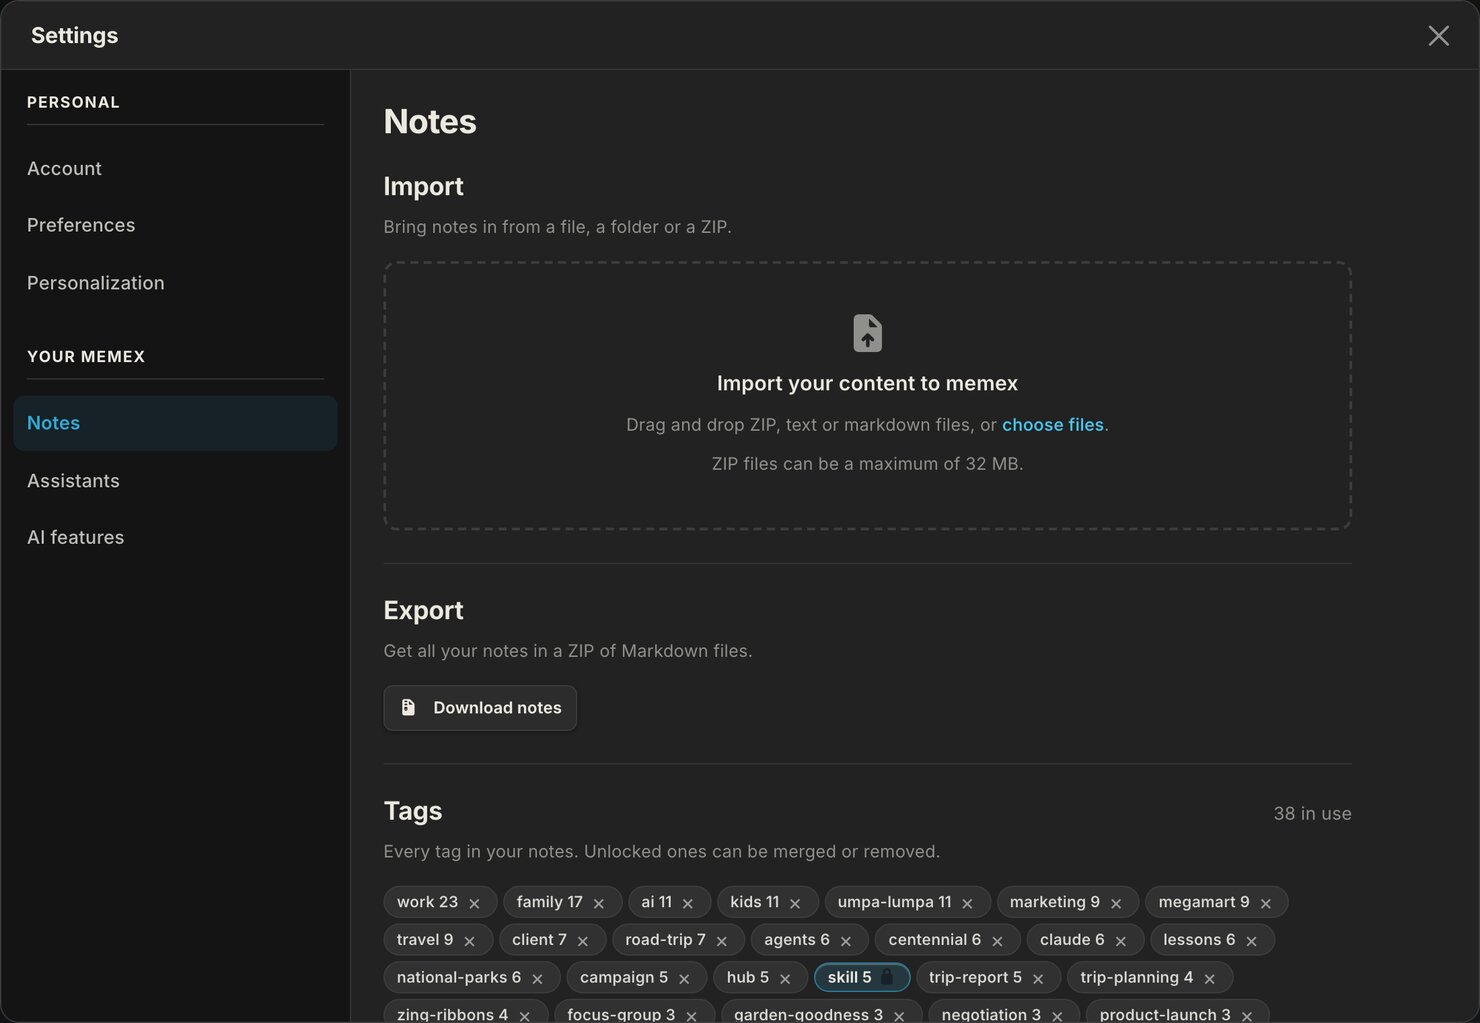Remove the umpa-lumpa tag via its x

[x=967, y=903]
